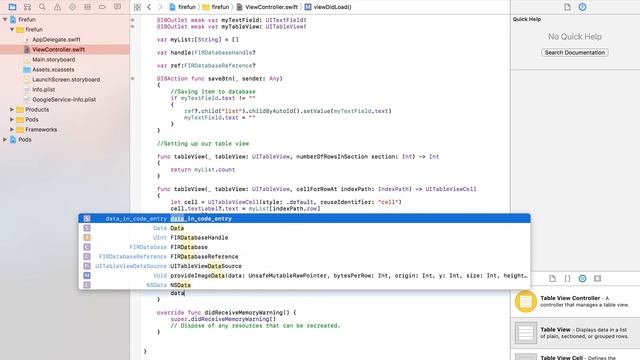Open the Project navigator folder icon
This screenshot has height=360, width=640.
[12, 7]
